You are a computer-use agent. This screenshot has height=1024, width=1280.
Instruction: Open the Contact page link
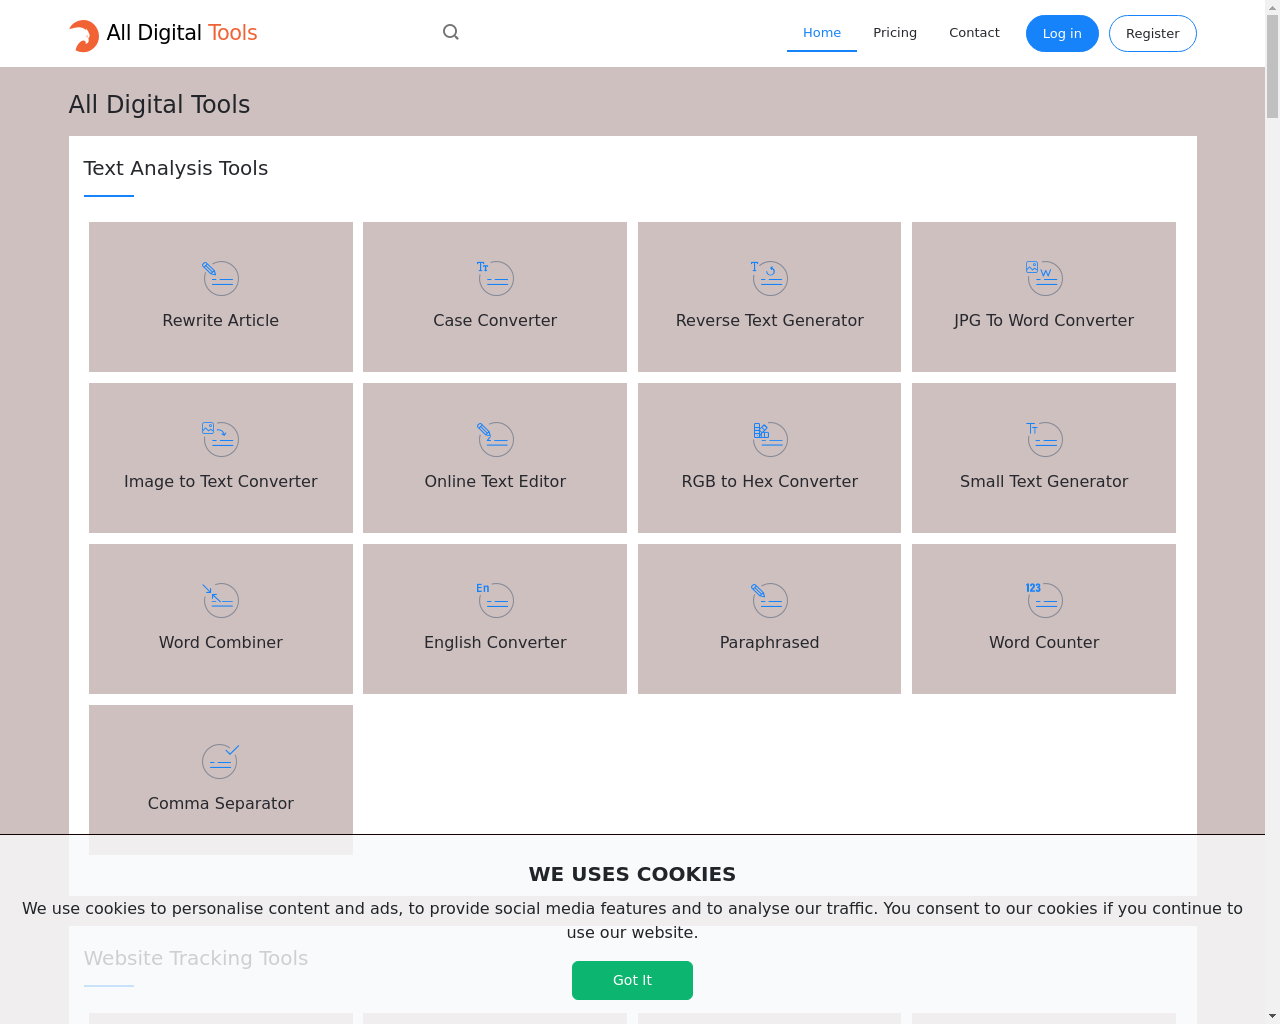[974, 33]
